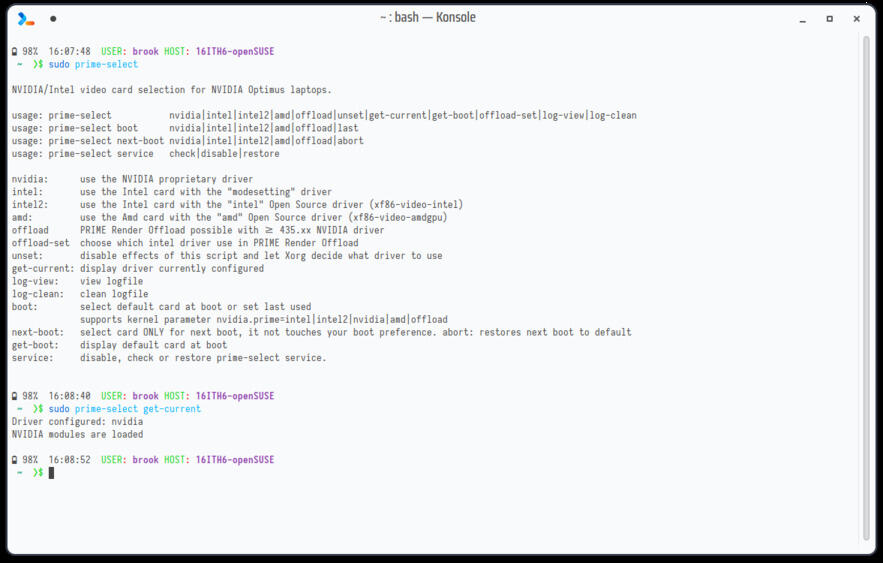This screenshot has height=563, width=883.
Task: Click 'USER: brook' in the 16:08:40 prompt
Action: [x=130, y=396]
